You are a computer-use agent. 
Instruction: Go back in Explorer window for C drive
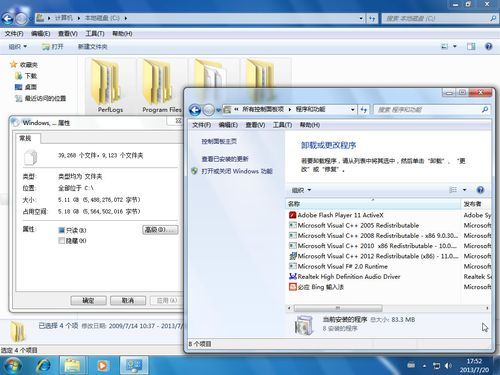[8, 18]
